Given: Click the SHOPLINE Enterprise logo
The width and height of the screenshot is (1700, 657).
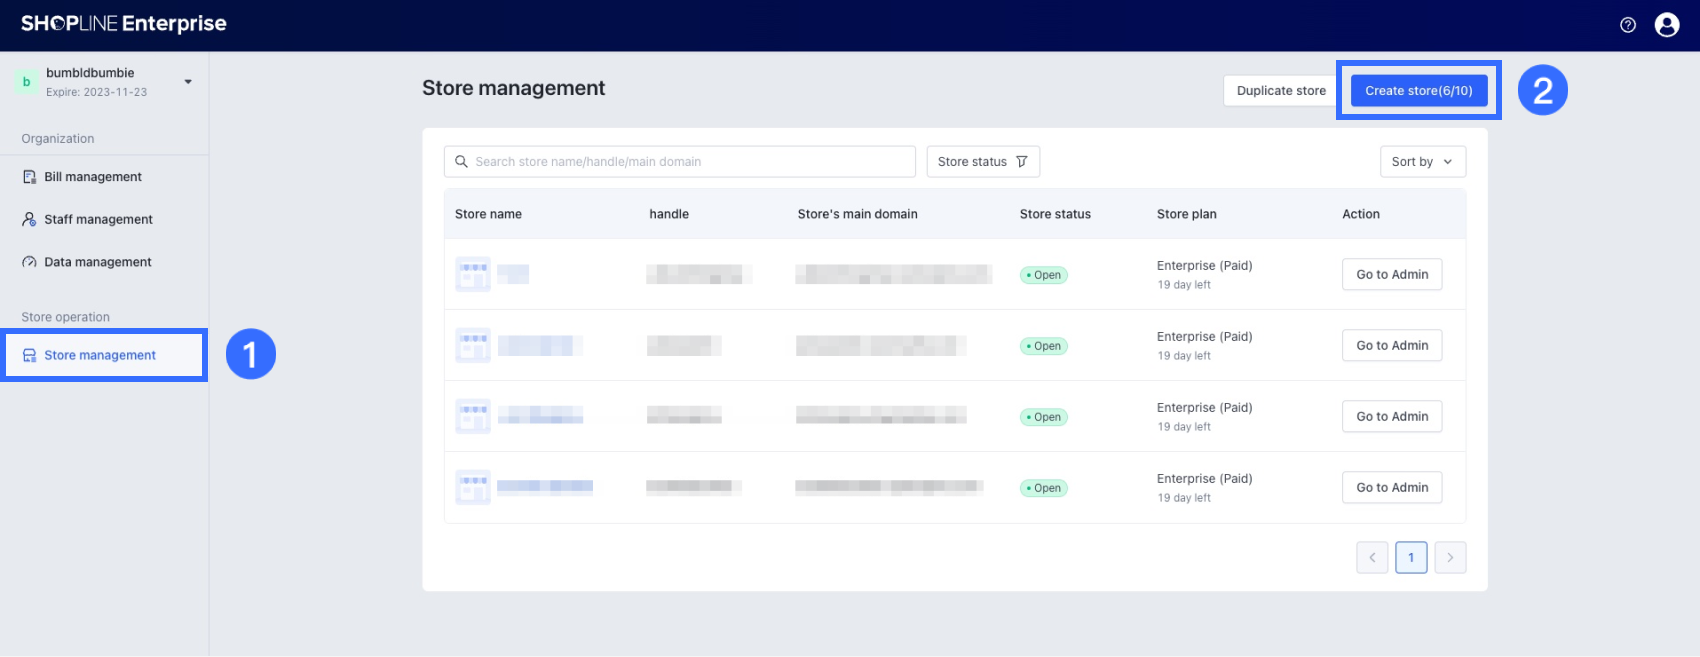Looking at the screenshot, I should pyautogui.click(x=124, y=24).
